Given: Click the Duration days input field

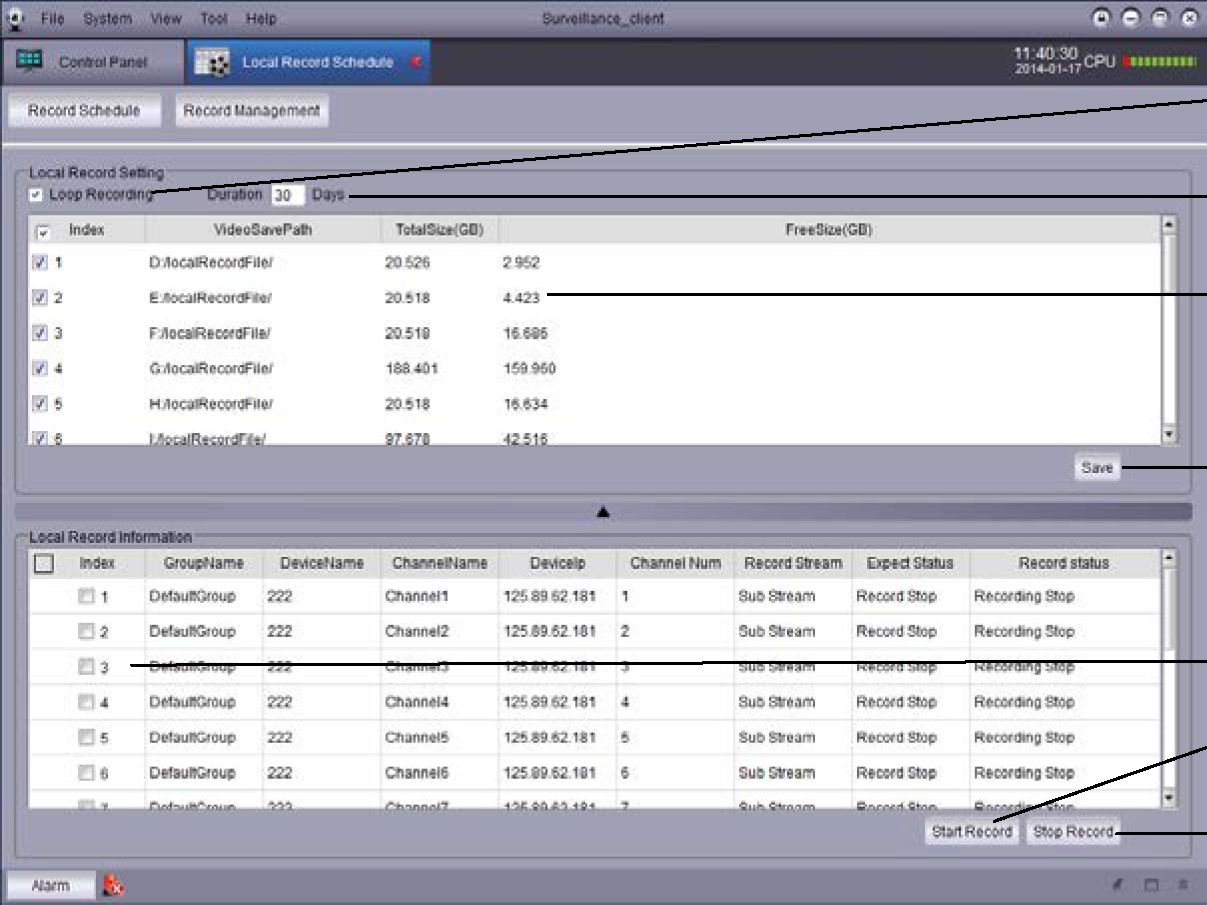Looking at the screenshot, I should pyautogui.click(x=287, y=196).
